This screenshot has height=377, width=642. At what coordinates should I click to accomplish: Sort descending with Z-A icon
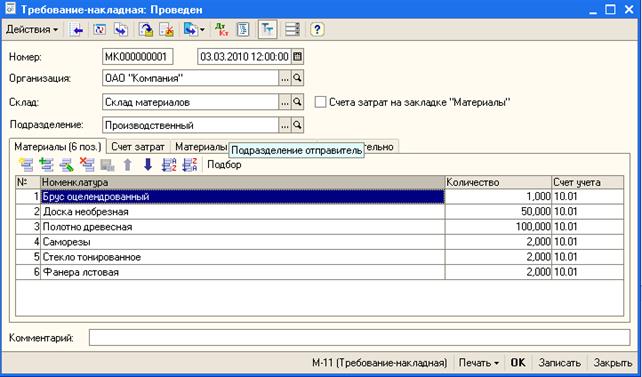(189, 165)
